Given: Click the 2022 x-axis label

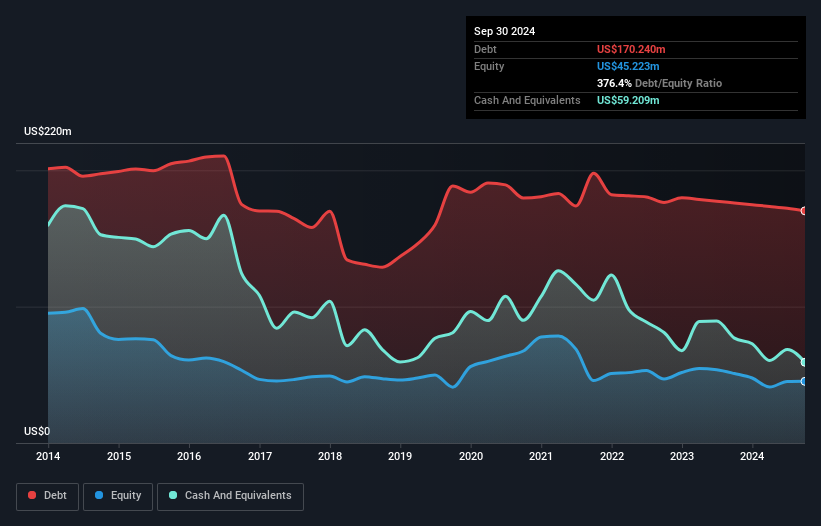Looking at the screenshot, I should 612,456.
